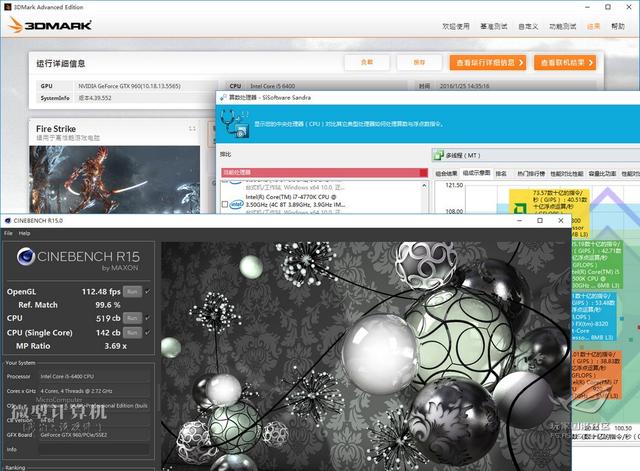This screenshot has width=640, height=471.
Task: Open the 功能测试 tab in 3DMark
Action: [x=562, y=27]
